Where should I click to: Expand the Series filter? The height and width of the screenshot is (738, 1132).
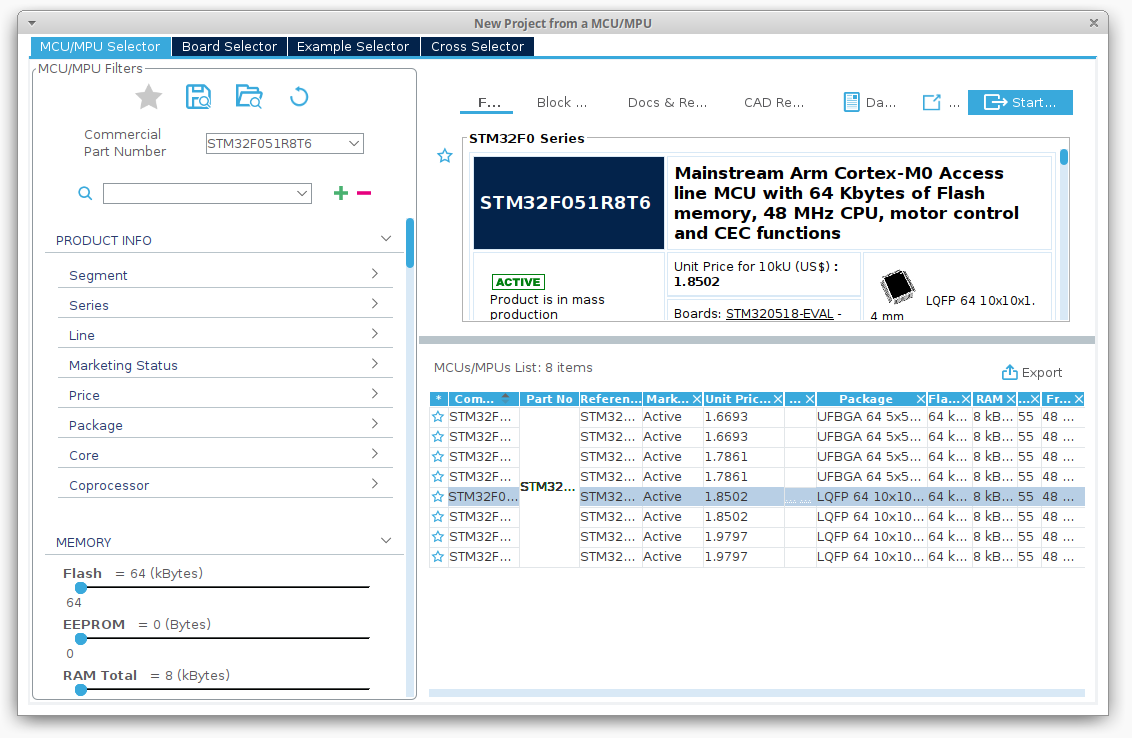(x=375, y=304)
